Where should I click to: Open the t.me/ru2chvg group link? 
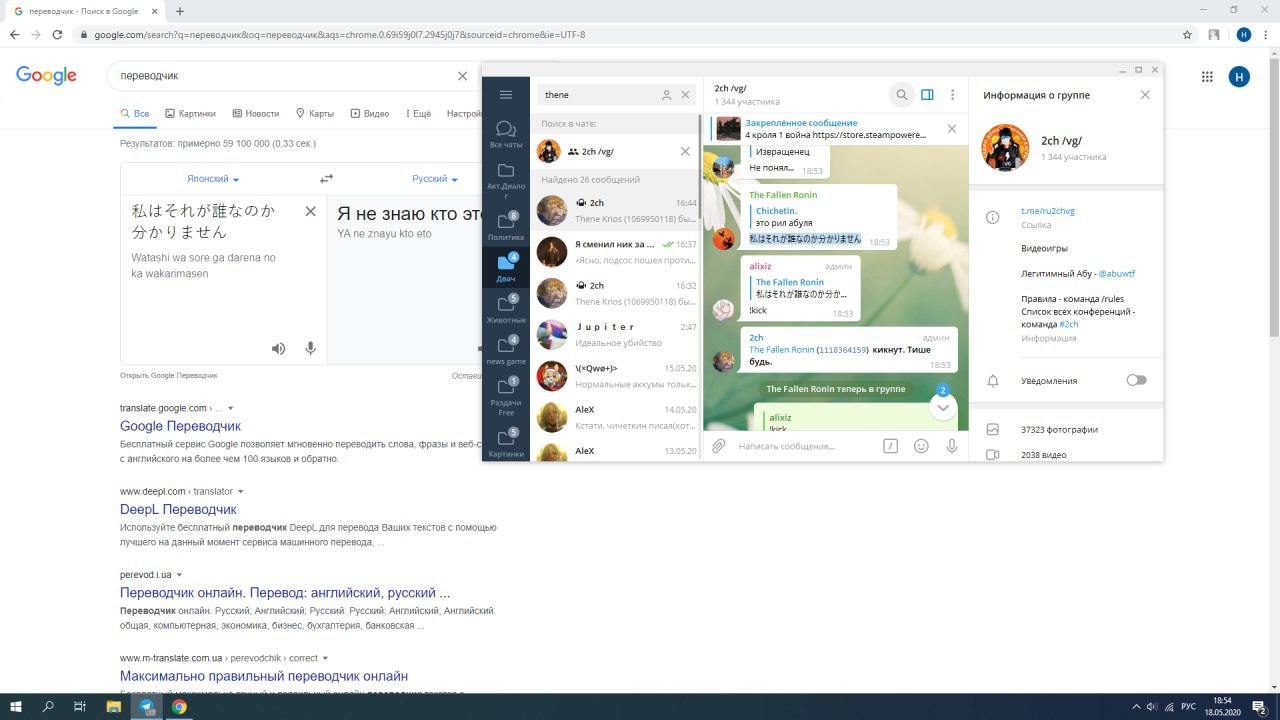point(1047,211)
